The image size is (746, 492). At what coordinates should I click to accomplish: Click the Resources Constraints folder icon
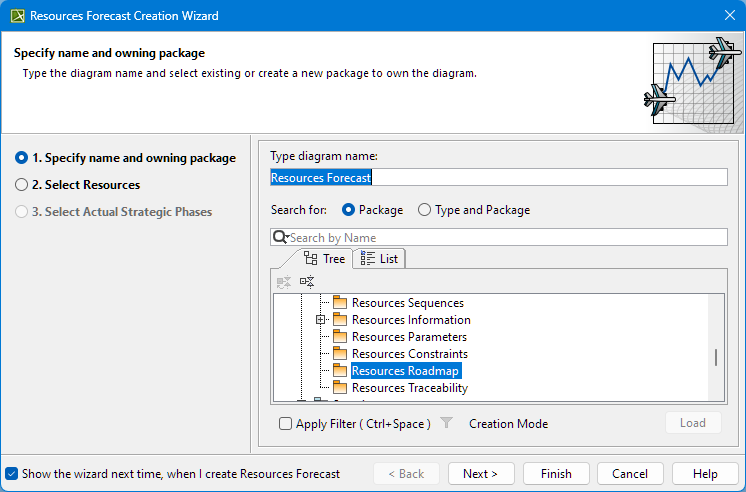pyautogui.click(x=340, y=354)
